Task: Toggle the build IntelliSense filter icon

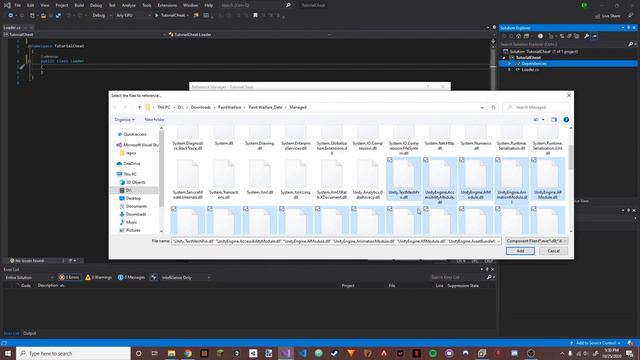Action: click(x=153, y=278)
